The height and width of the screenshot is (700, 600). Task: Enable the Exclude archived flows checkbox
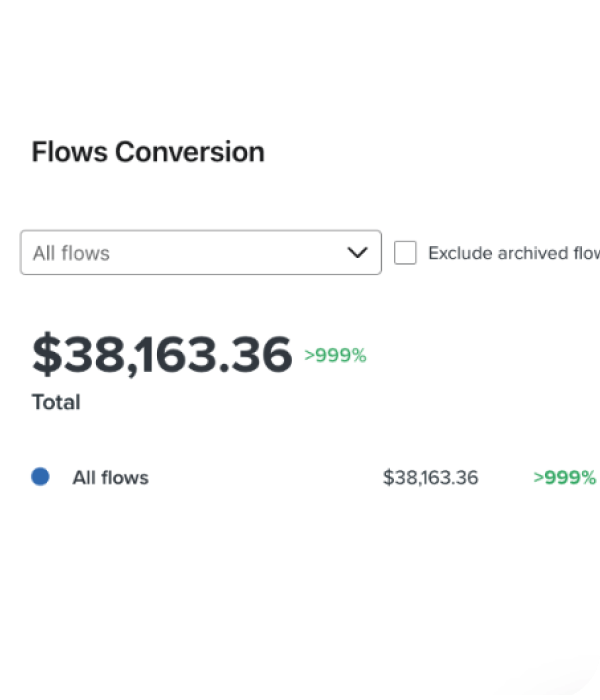point(405,253)
